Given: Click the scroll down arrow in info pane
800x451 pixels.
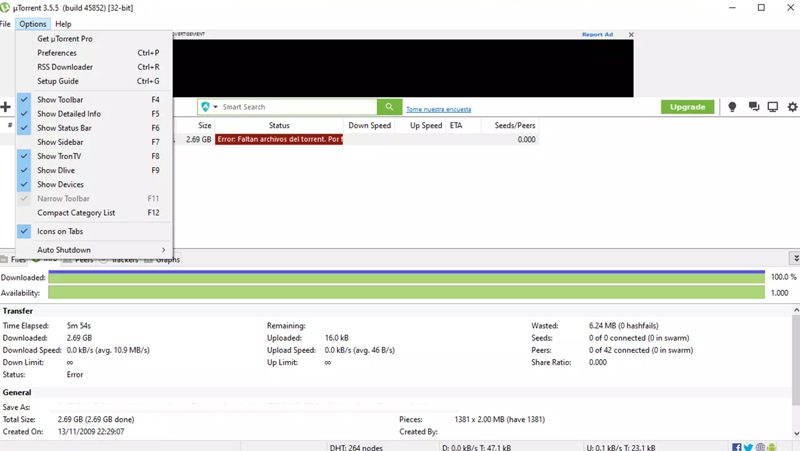Looking at the screenshot, I should pyautogui.click(x=796, y=434).
